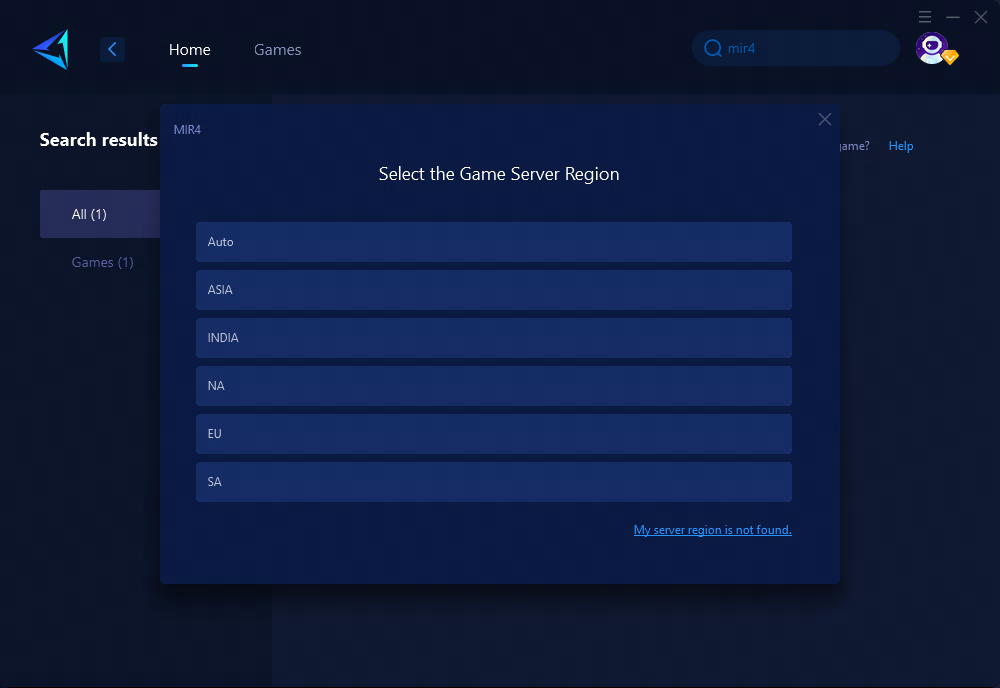Click the MIR4 dialog title text
The width and height of the screenshot is (1000, 688).
(187, 129)
